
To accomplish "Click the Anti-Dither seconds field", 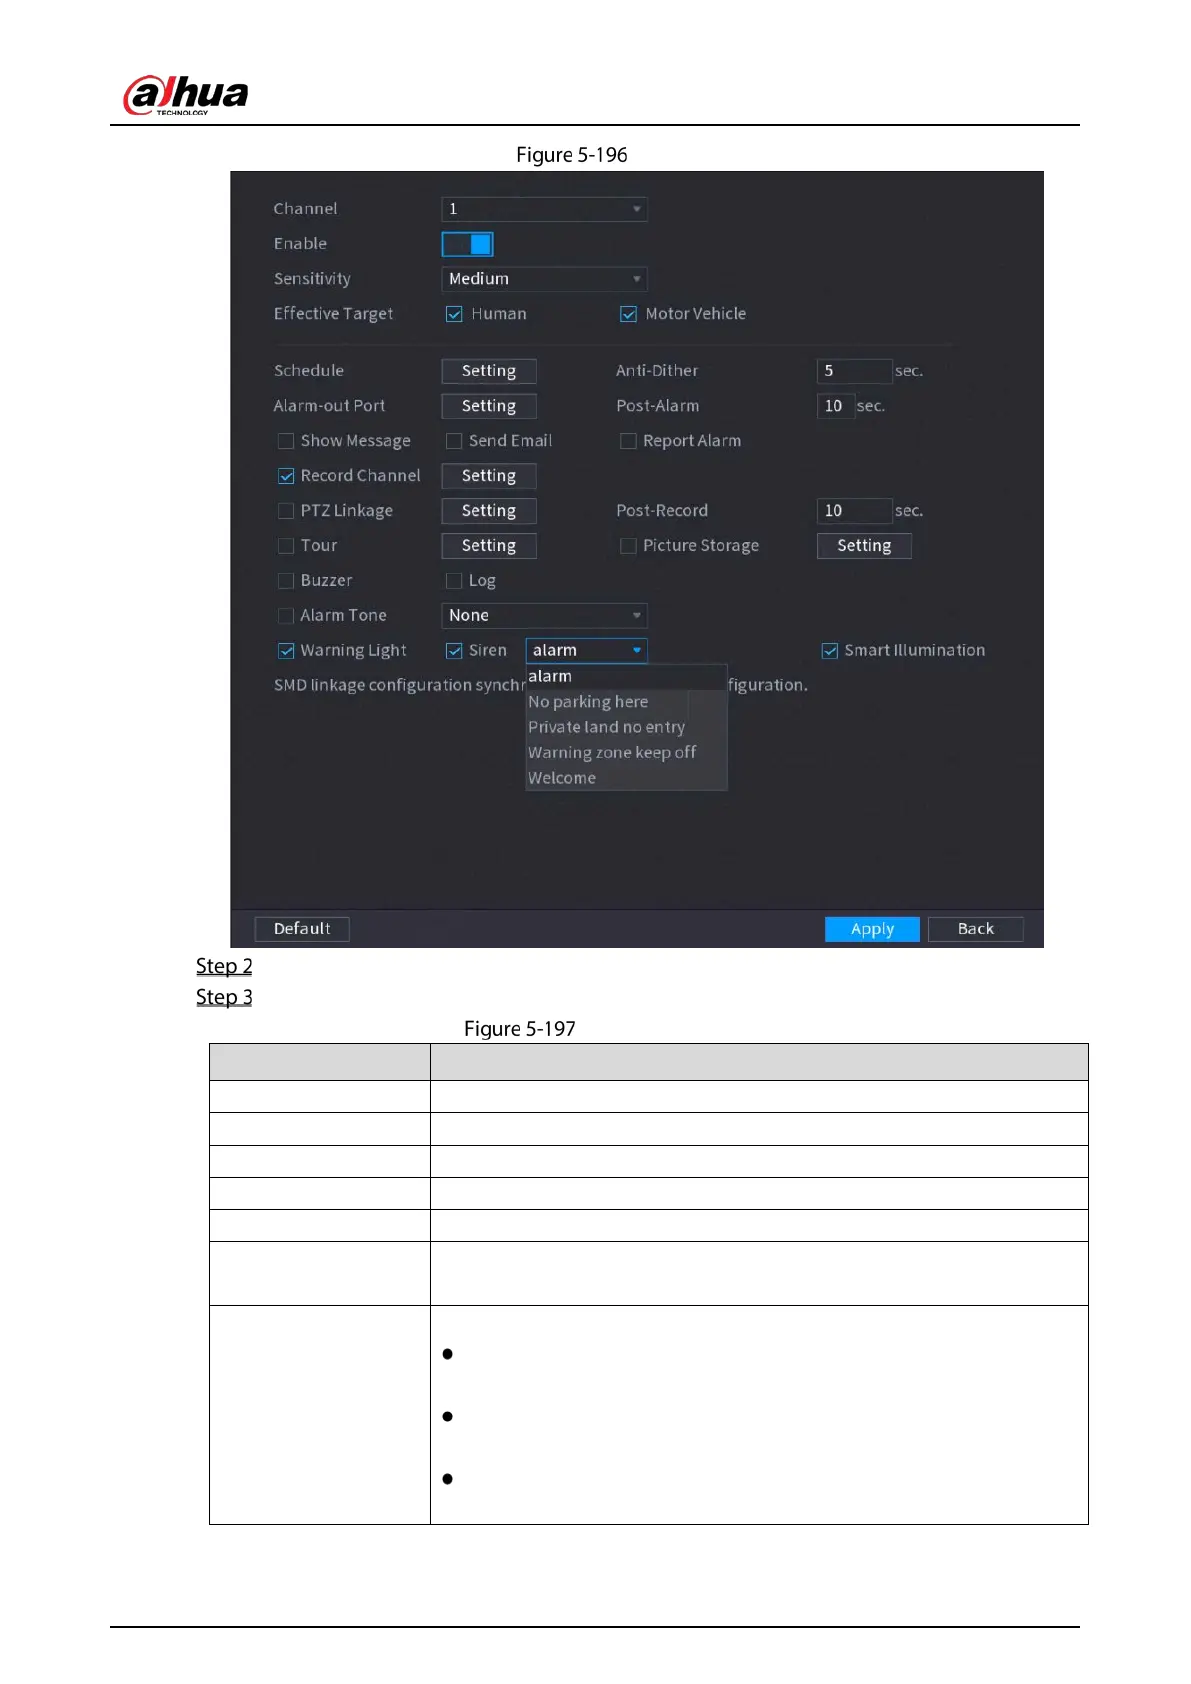I will pyautogui.click(x=854, y=371).
